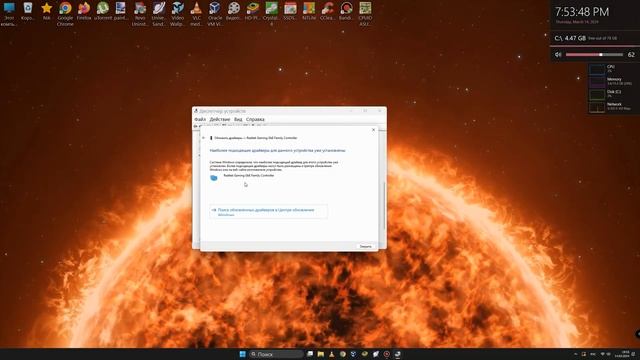Click the Device Manager vertical scrollbar
The width and height of the screenshot is (640, 360).
(x=384, y=206)
